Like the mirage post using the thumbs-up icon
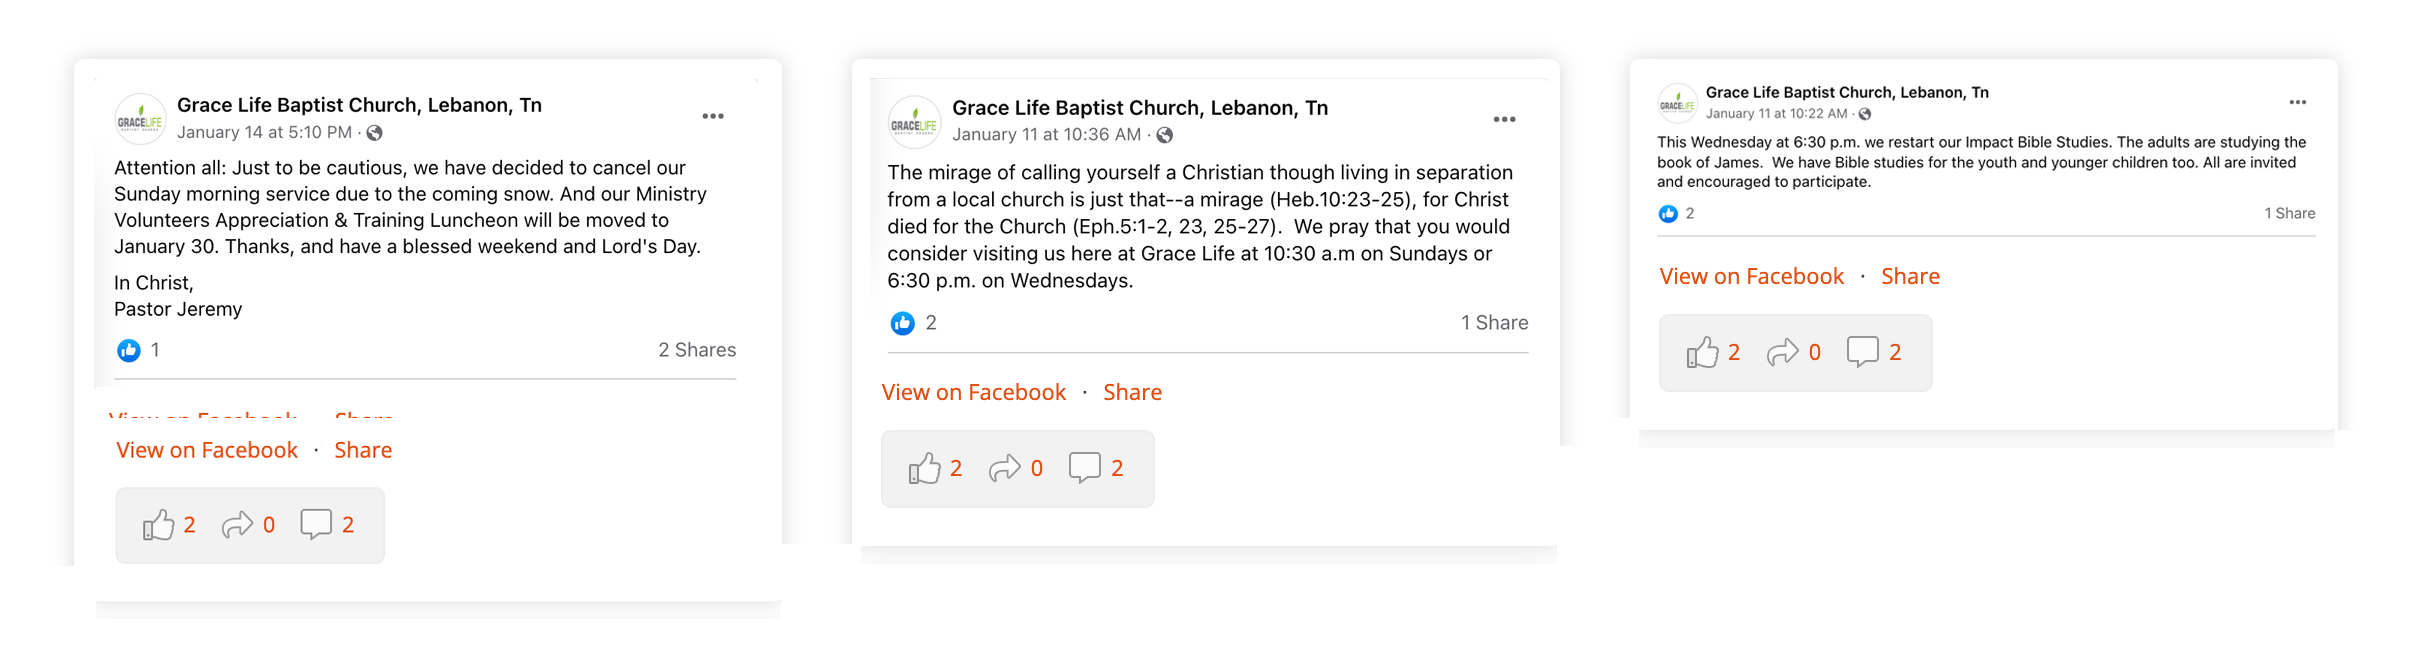The height and width of the screenshot is (650, 2418). (924, 468)
